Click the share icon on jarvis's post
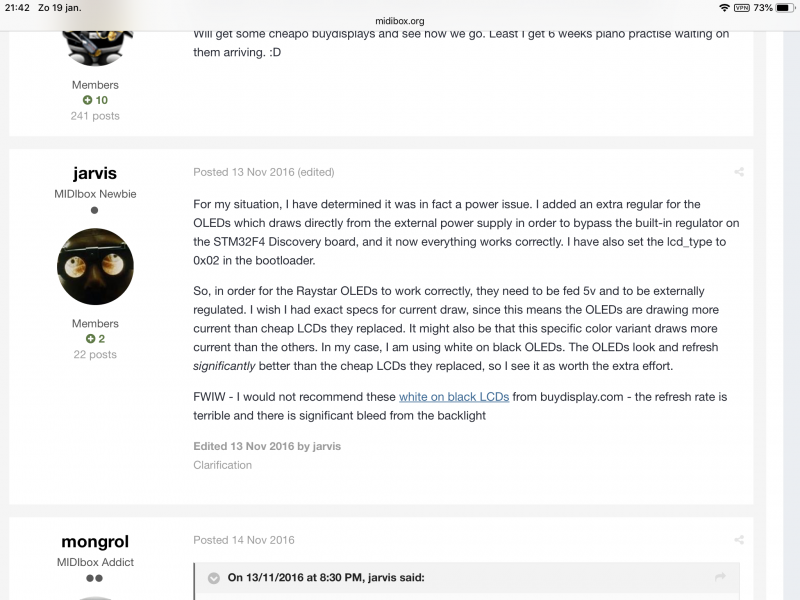The width and height of the screenshot is (800, 600). coord(739,172)
